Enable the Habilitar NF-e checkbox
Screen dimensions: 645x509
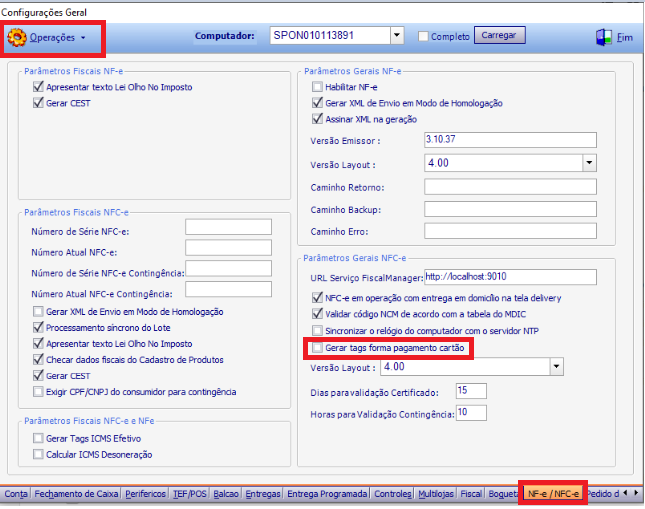pos(317,87)
